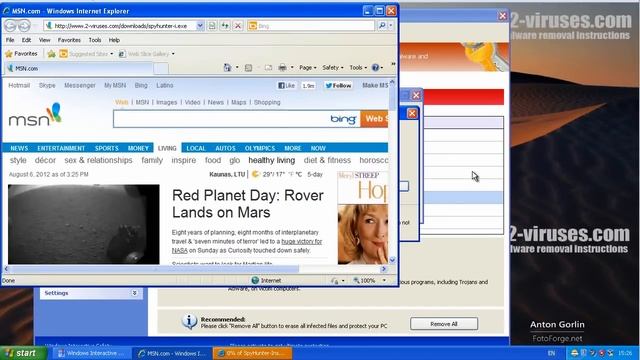Open the Web Slice Gallery dropdown

tap(173, 54)
